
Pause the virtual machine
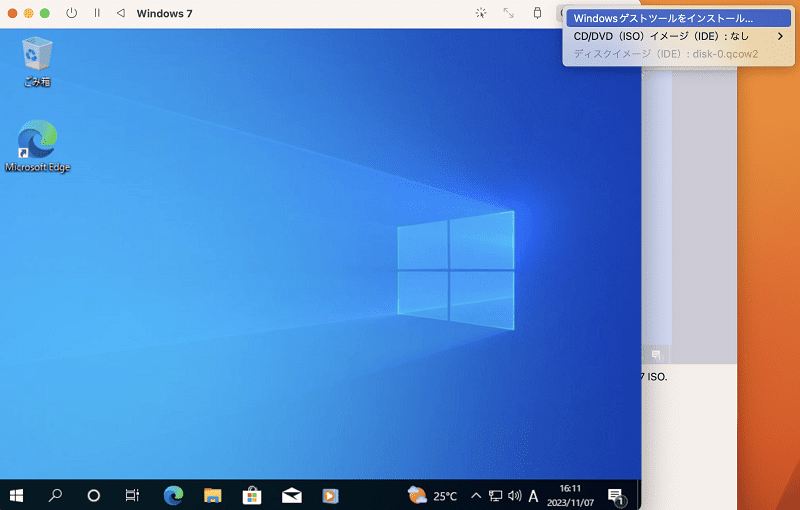(x=97, y=13)
